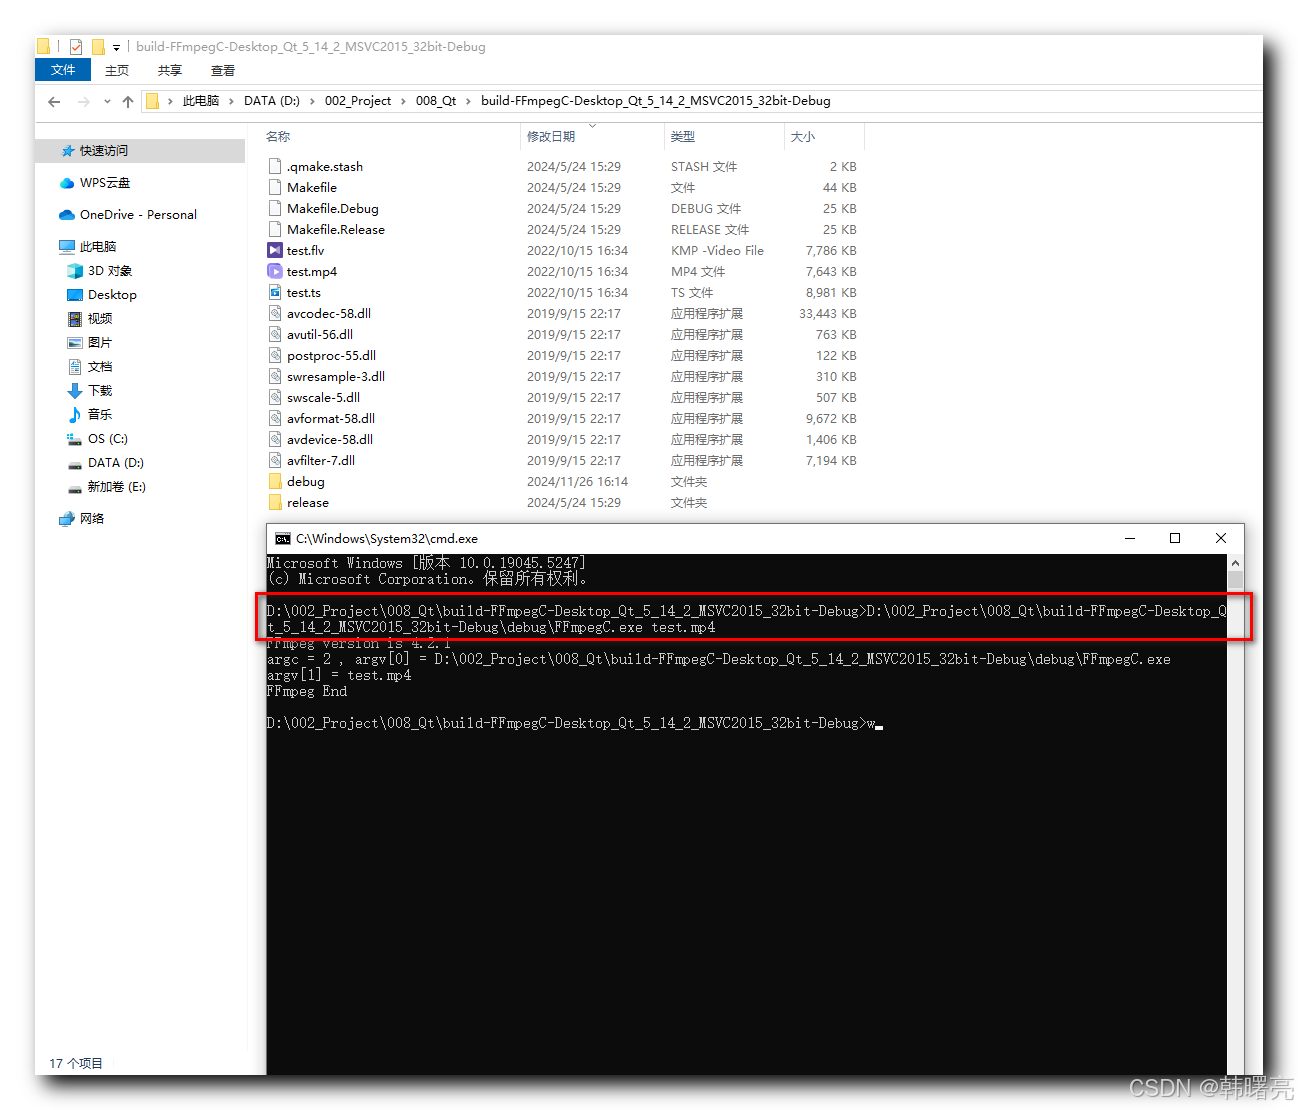The image size is (1298, 1110).
Task: Expand breadcrumb chevron after DATA (D:)
Action: pos(312,101)
